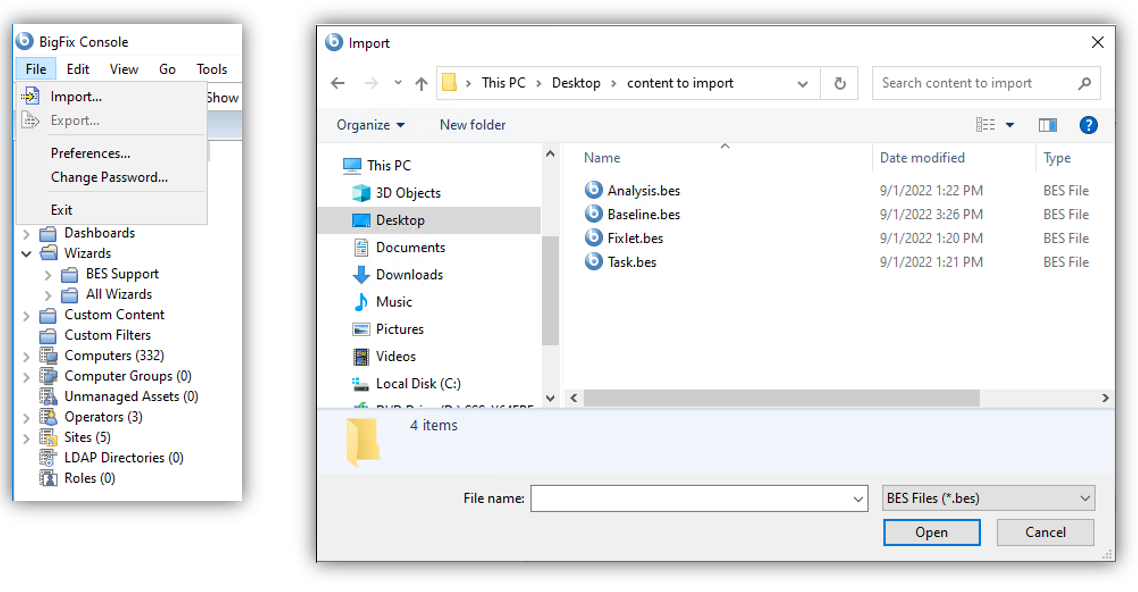The image size is (1138, 592).
Task: Select the Baseline.bes file
Action: point(643,215)
